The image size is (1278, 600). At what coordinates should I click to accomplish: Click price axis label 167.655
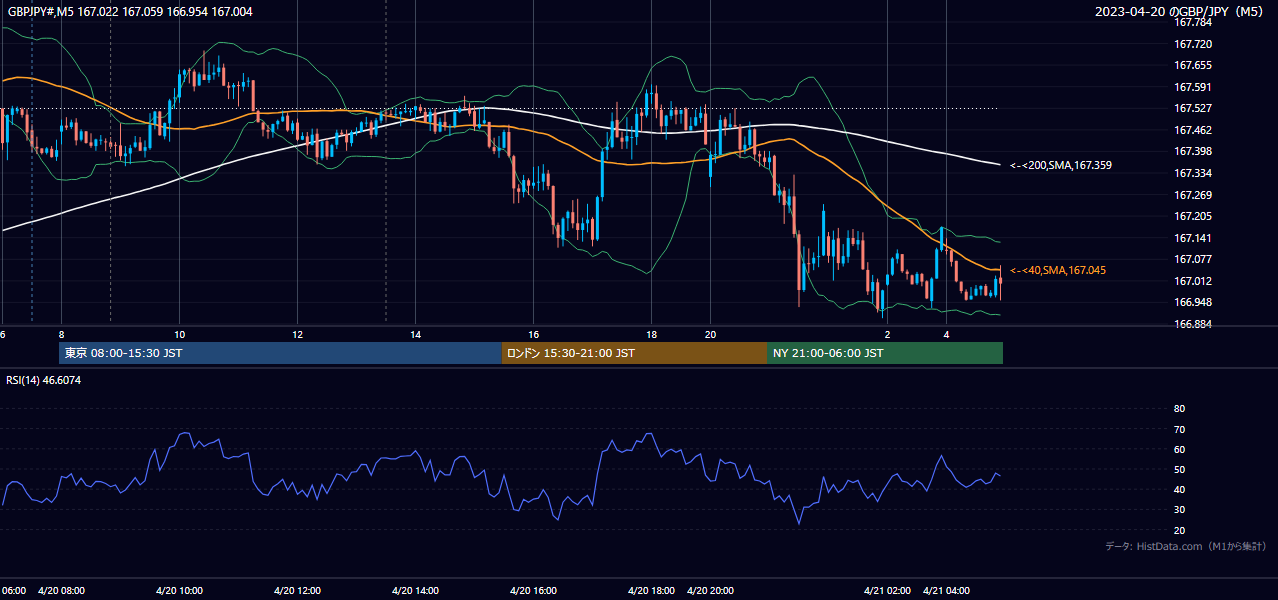(x=1192, y=65)
